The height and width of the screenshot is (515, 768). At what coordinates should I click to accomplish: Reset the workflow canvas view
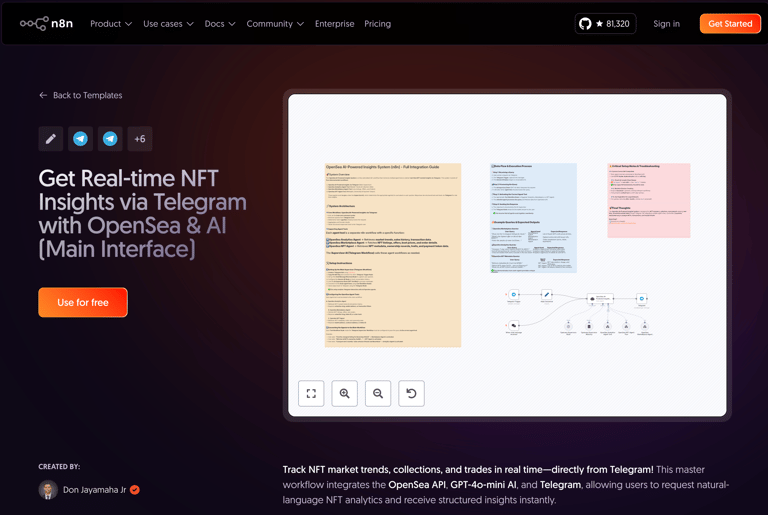point(411,393)
